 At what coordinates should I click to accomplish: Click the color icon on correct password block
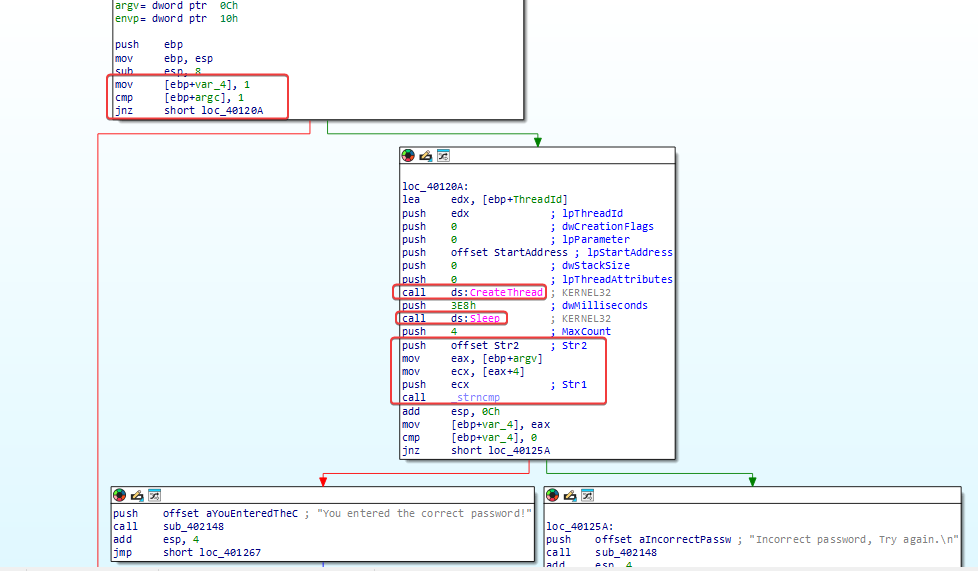119,495
